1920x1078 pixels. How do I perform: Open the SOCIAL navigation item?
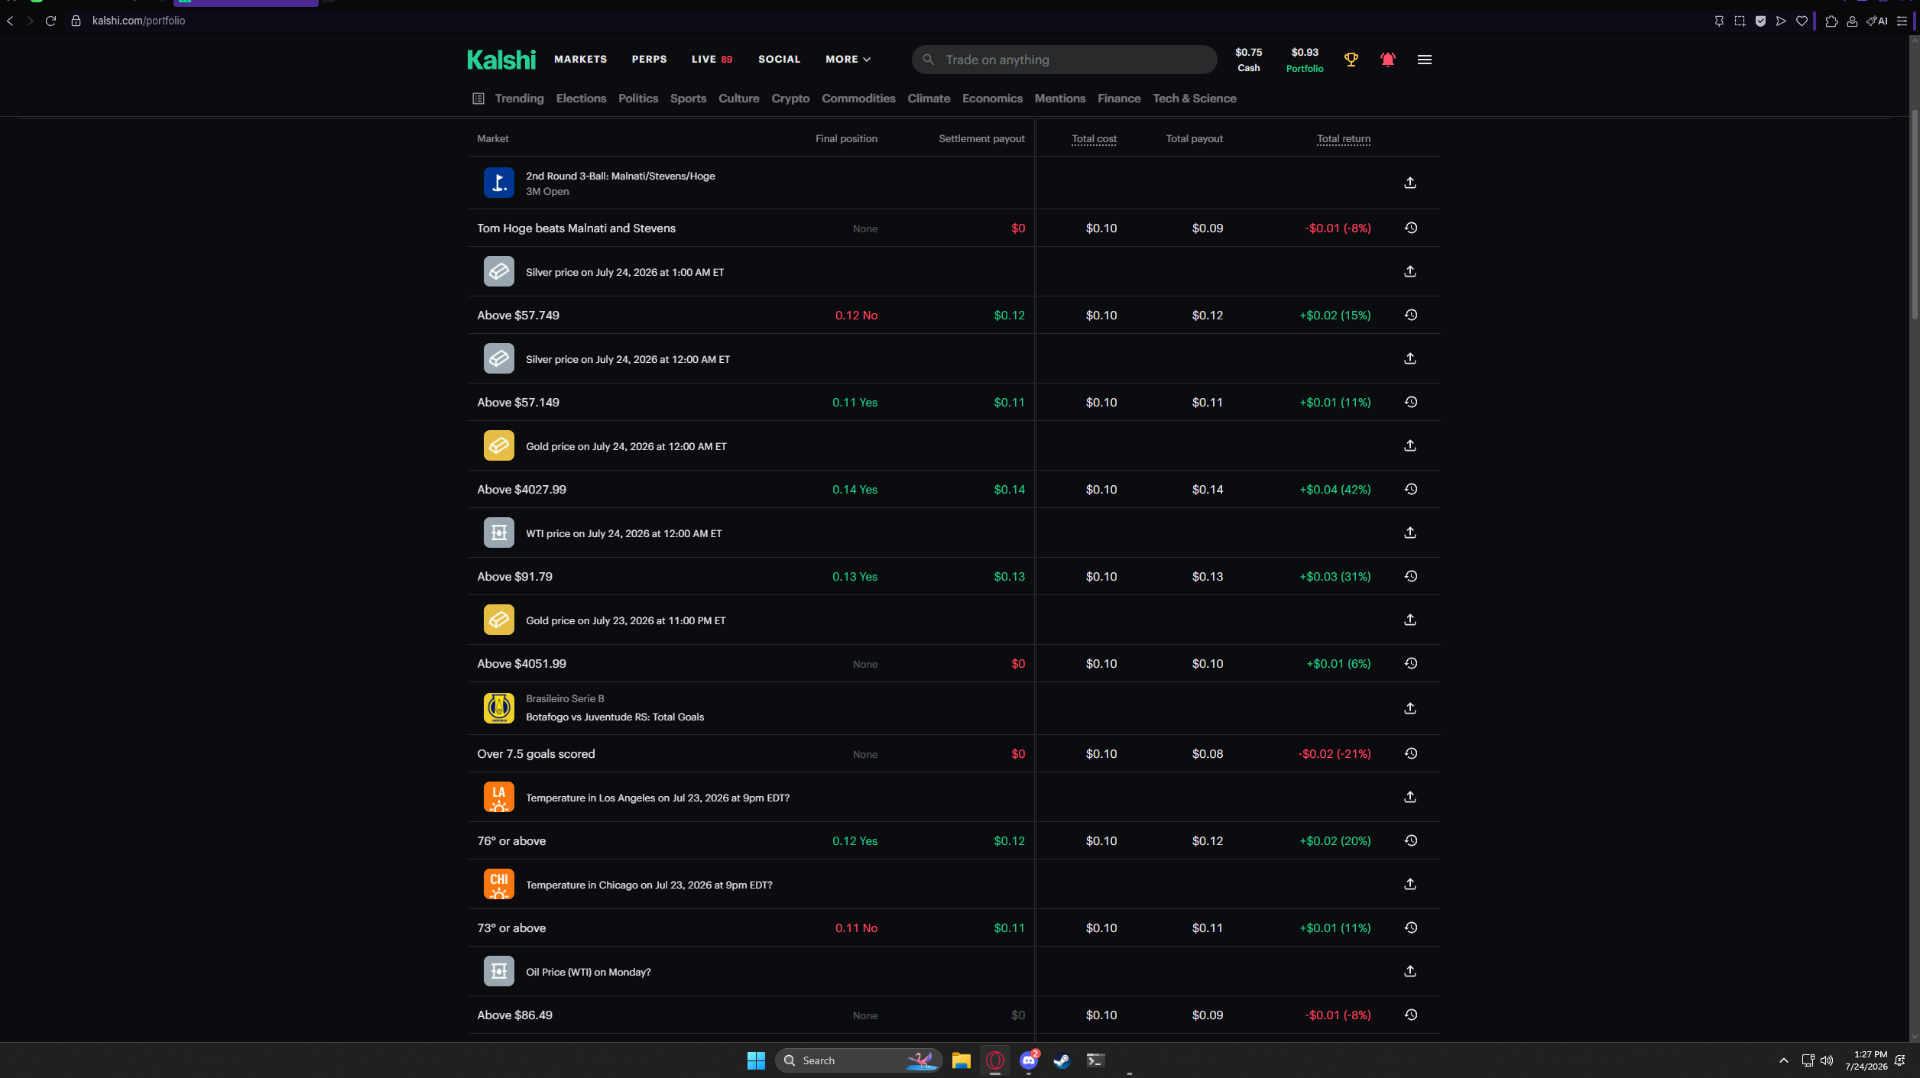pos(779,60)
